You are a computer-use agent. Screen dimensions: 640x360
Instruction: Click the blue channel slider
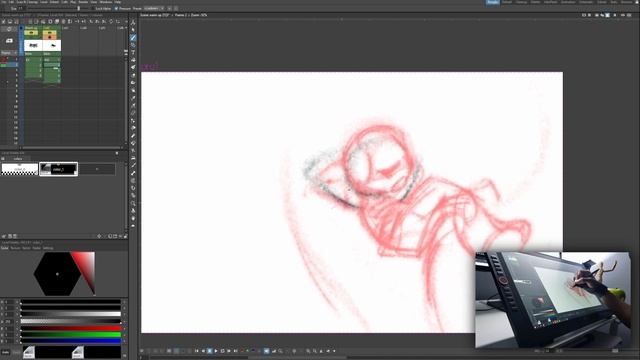click(x=71, y=340)
